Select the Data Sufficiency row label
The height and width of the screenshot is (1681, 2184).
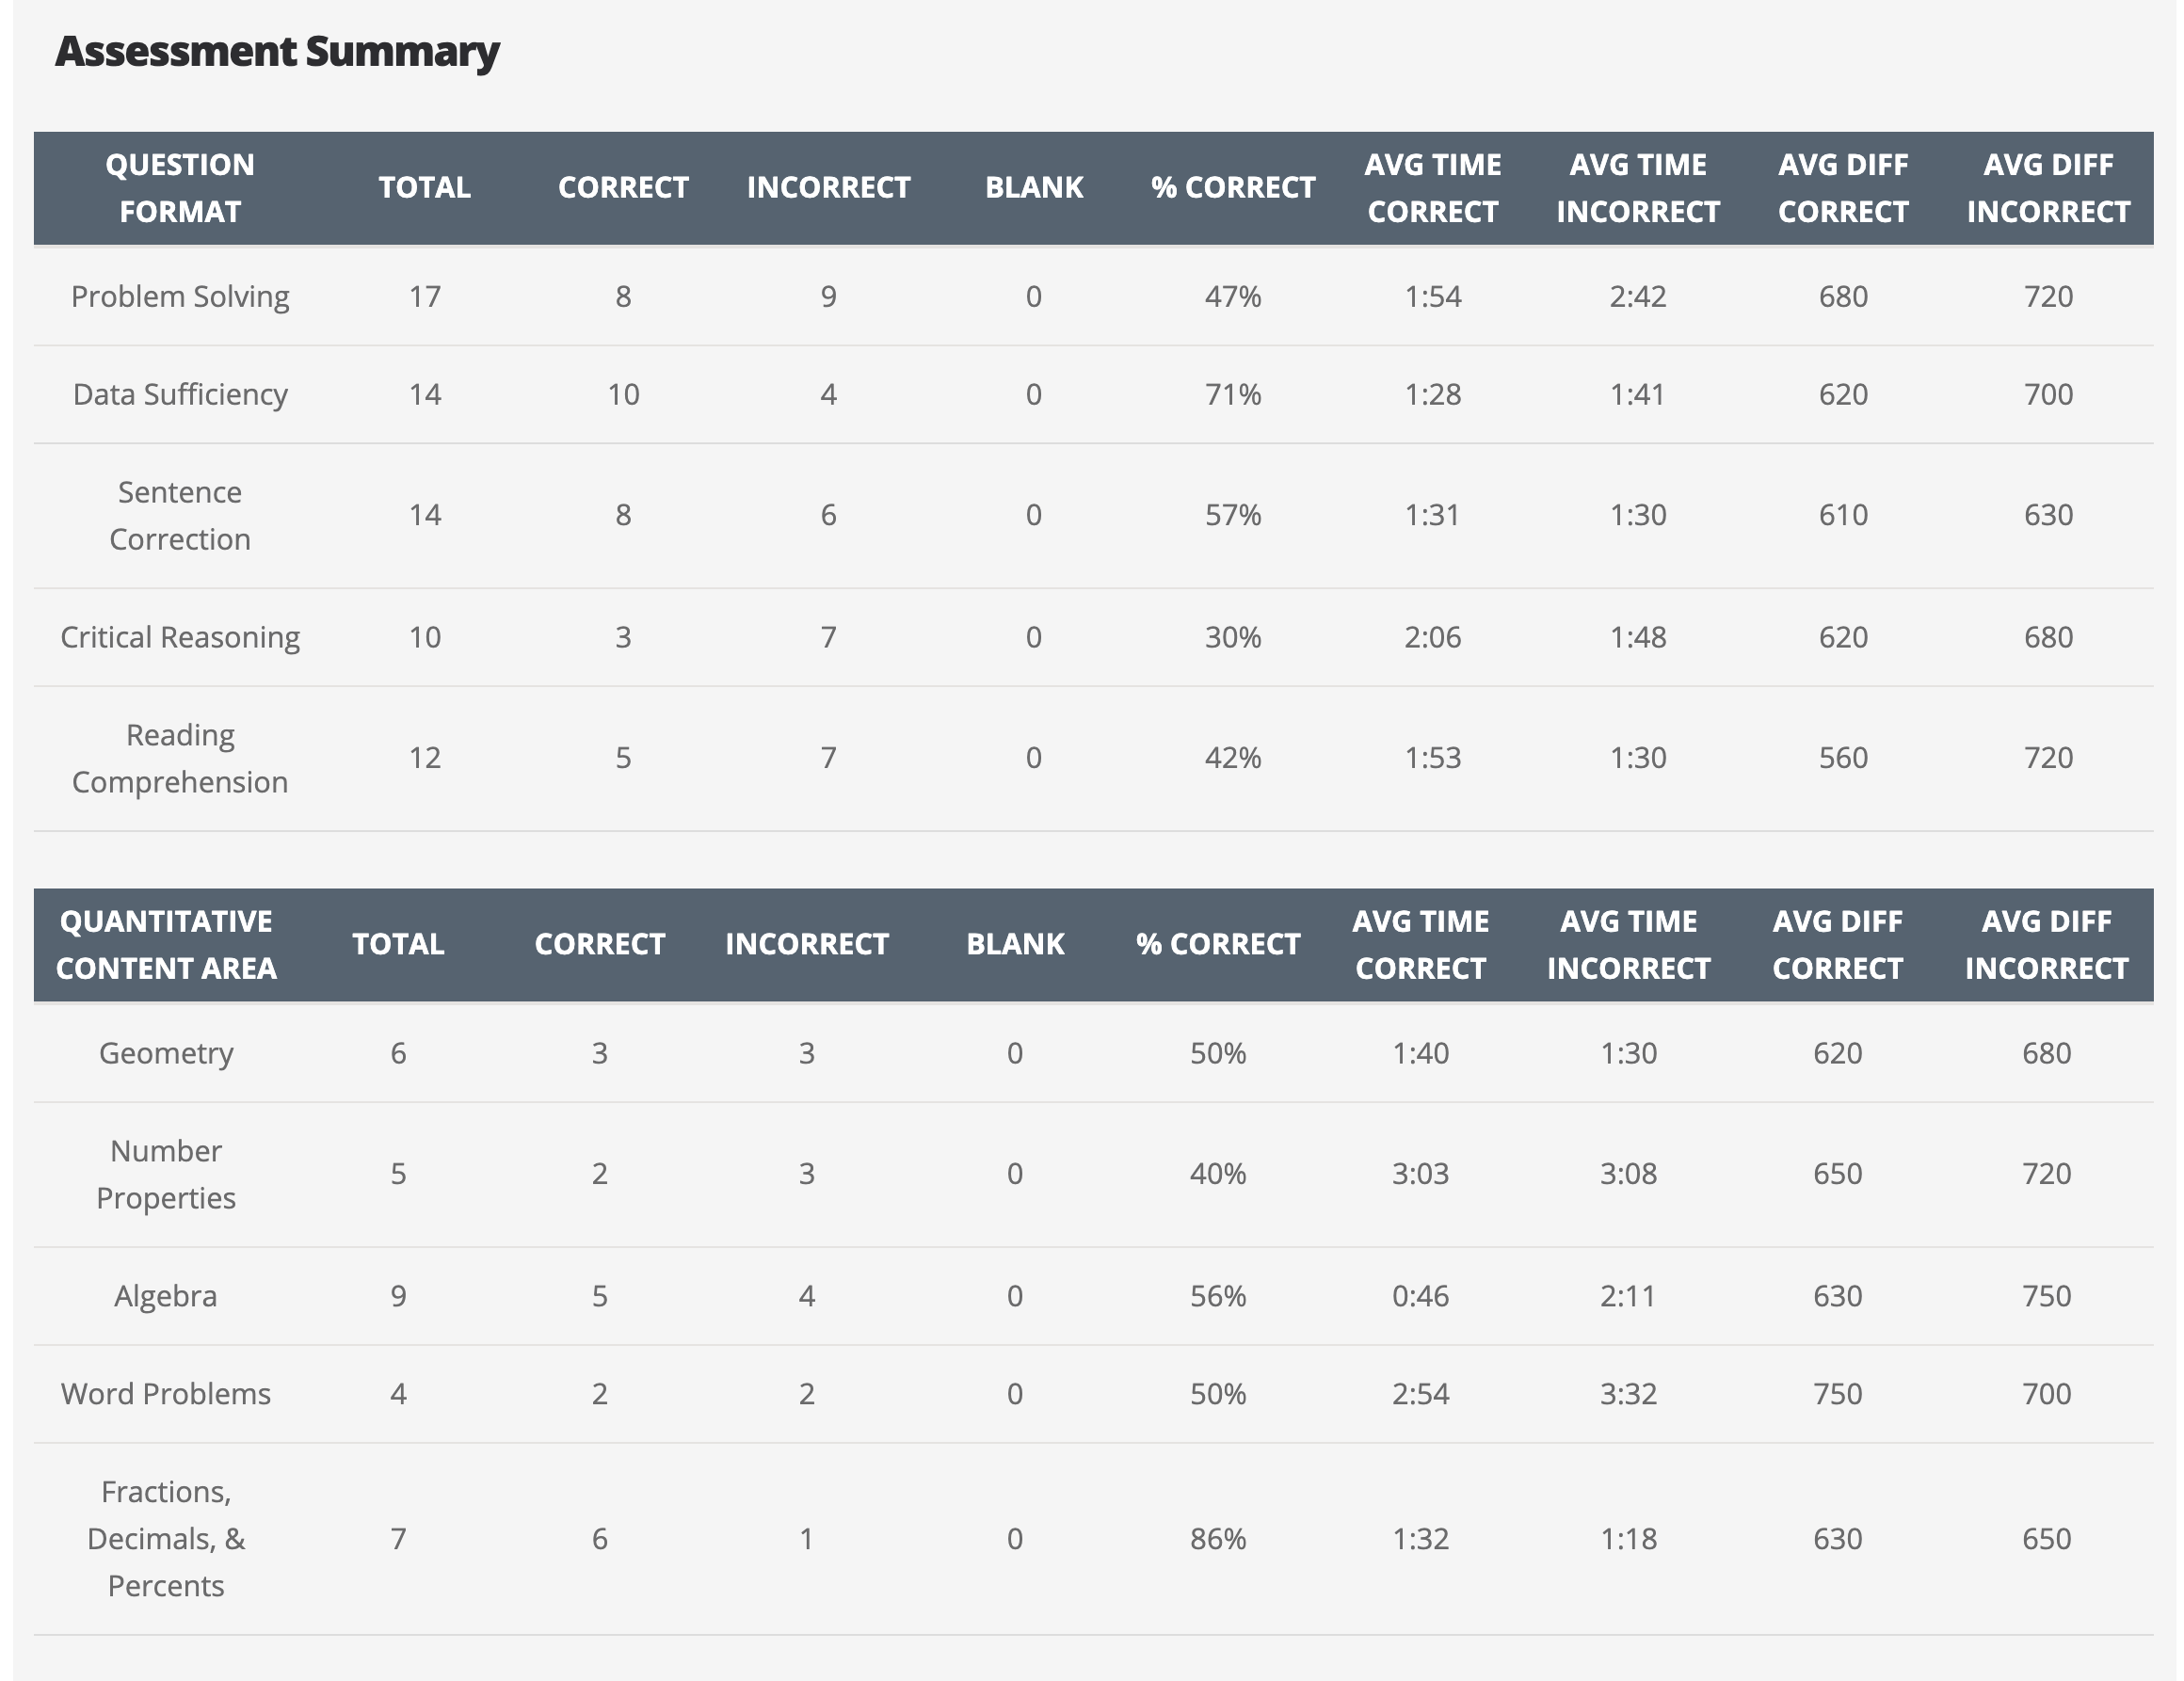(x=180, y=395)
